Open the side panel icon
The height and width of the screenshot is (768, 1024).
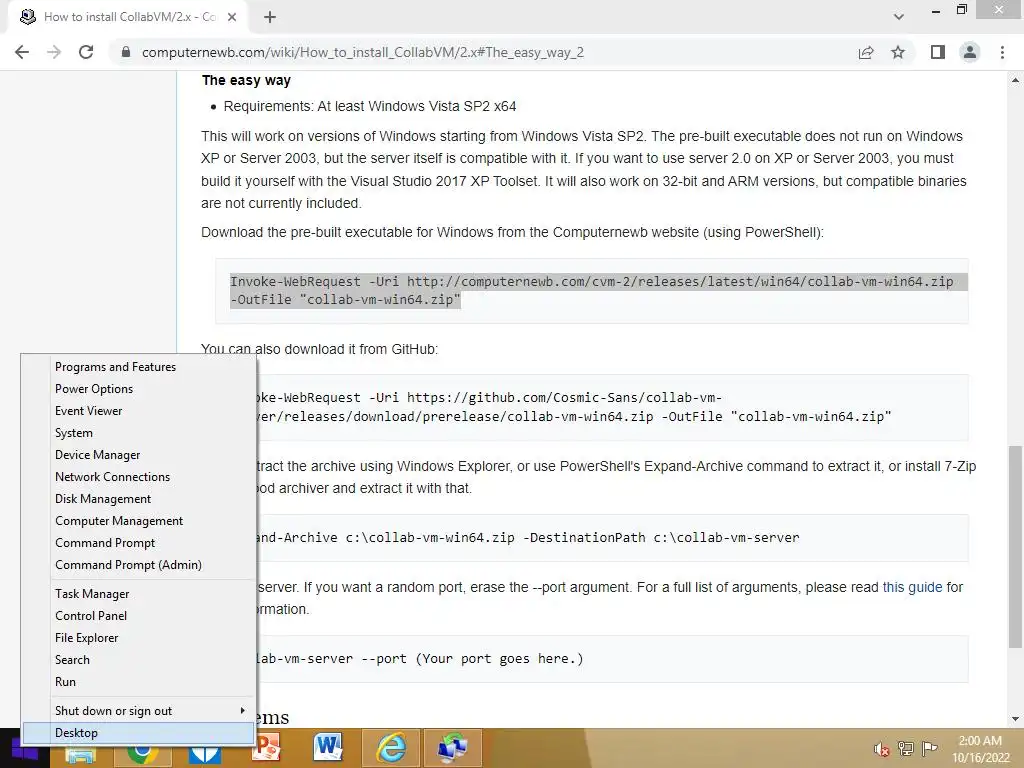(x=938, y=52)
